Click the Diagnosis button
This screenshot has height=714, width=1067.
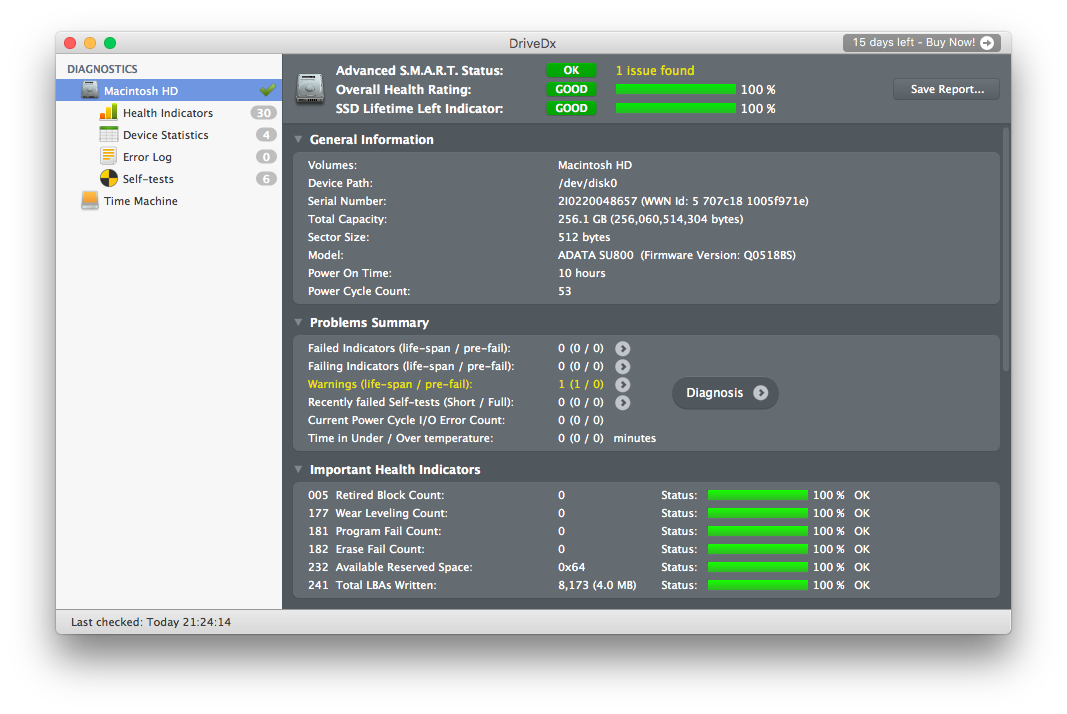[x=725, y=393]
